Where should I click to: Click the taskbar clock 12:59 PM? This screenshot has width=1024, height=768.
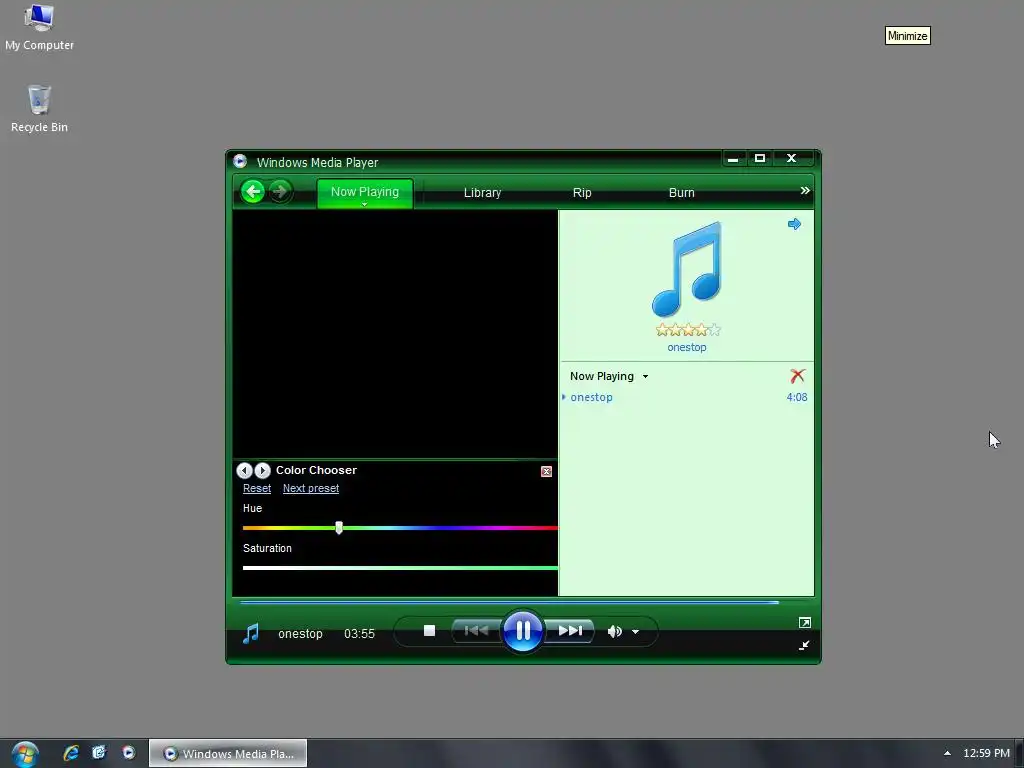[x=986, y=754]
